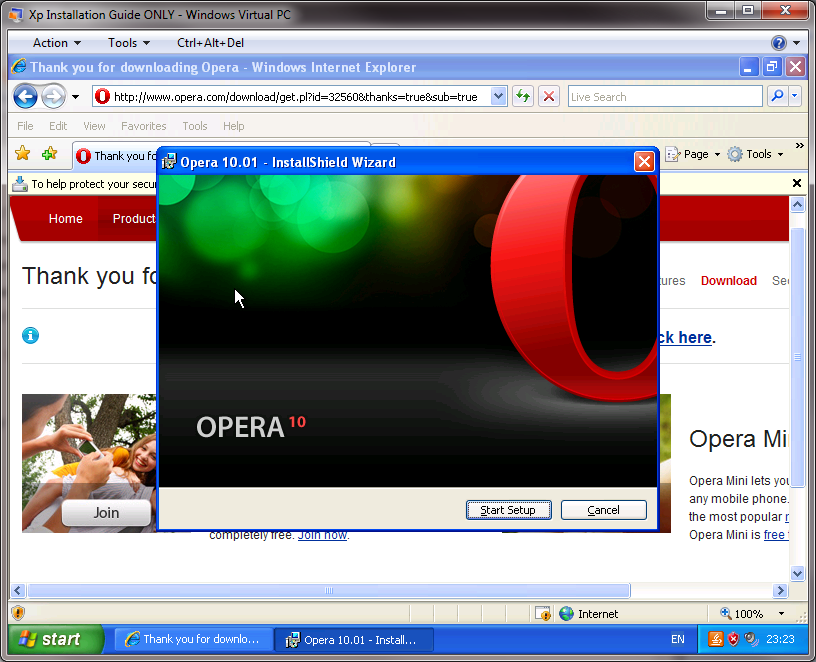Open the Virtual PC Tools menu

click(129, 43)
